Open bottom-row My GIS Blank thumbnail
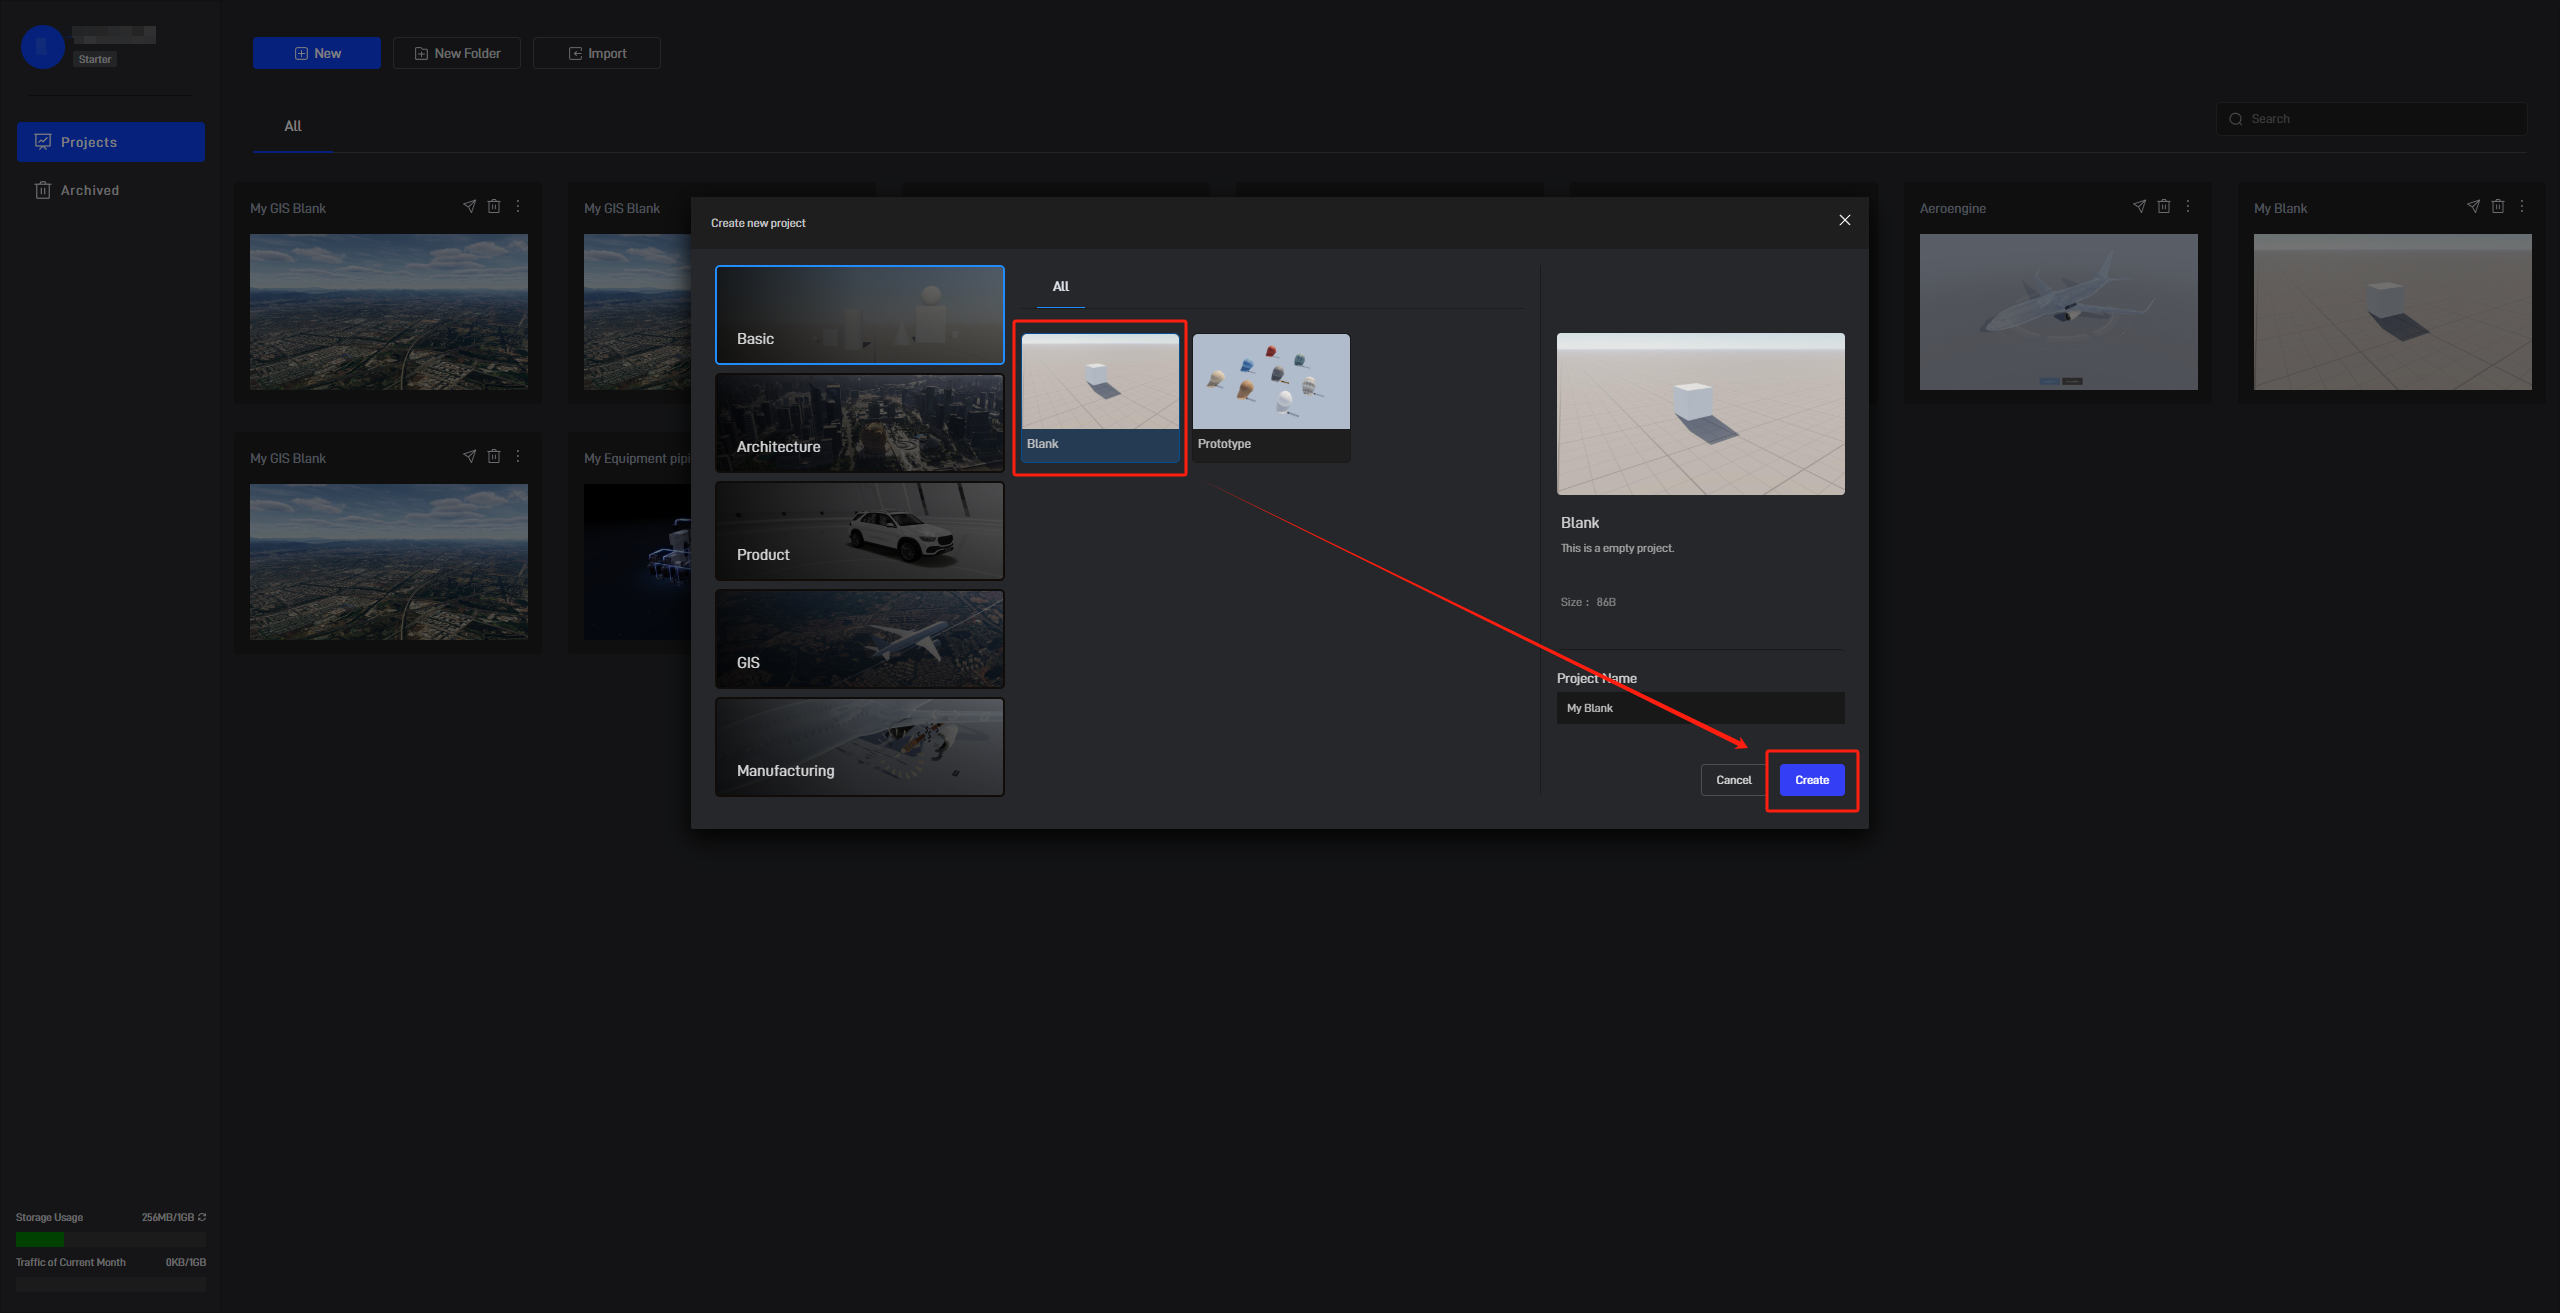The height and width of the screenshot is (1313, 2560). (x=389, y=562)
